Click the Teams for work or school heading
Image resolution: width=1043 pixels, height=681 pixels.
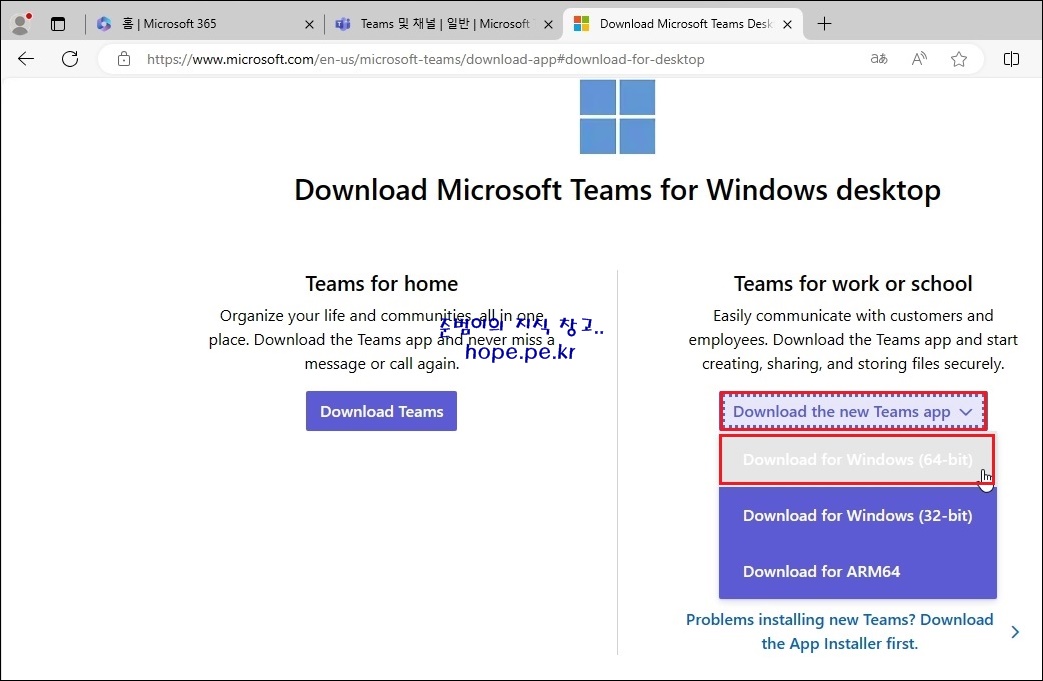click(853, 284)
